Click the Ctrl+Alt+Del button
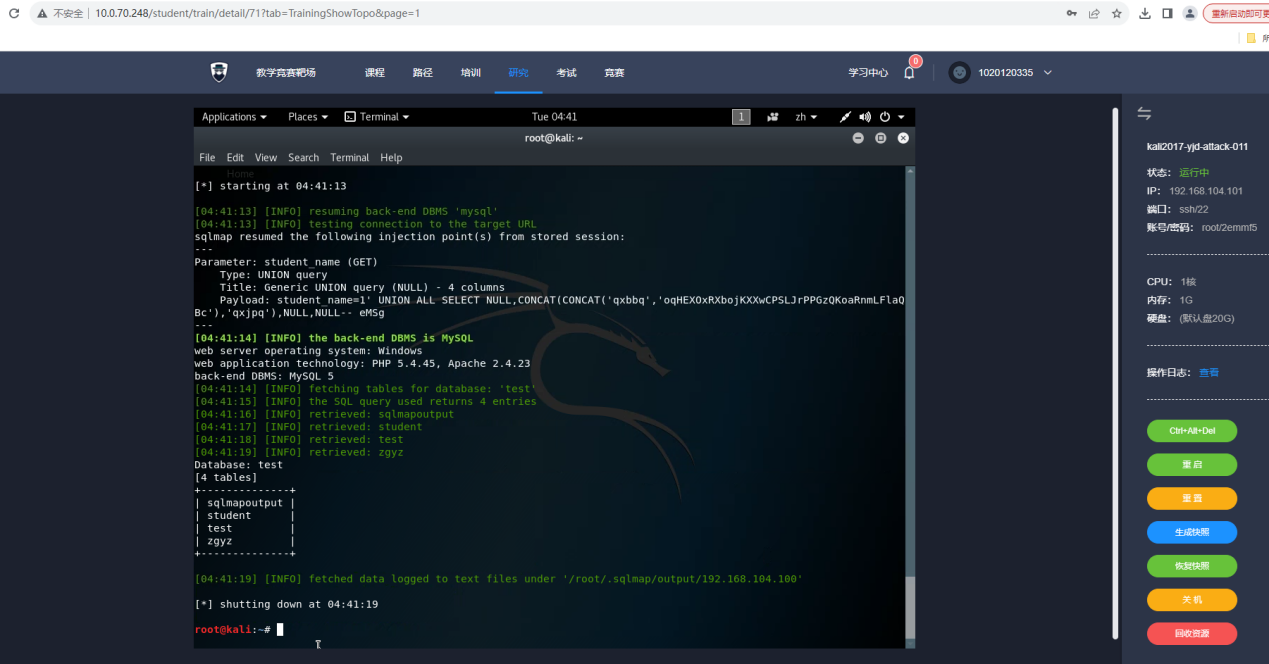 click(1192, 431)
